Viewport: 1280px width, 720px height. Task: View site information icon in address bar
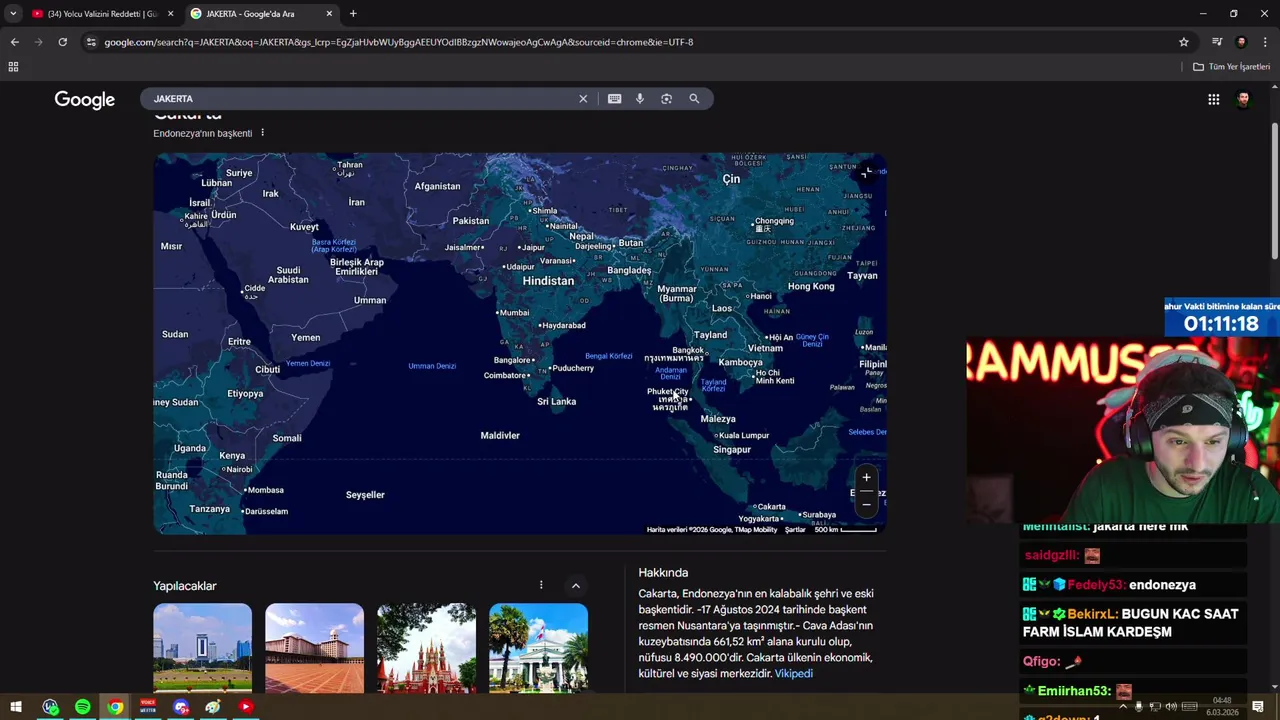[91, 42]
